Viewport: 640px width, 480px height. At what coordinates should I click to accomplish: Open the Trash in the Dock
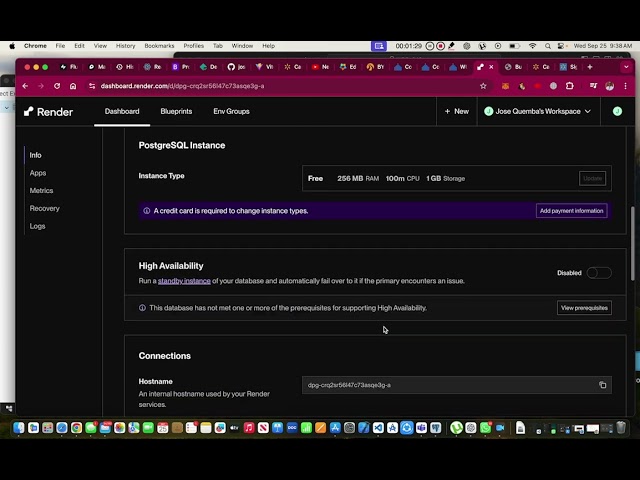621,427
